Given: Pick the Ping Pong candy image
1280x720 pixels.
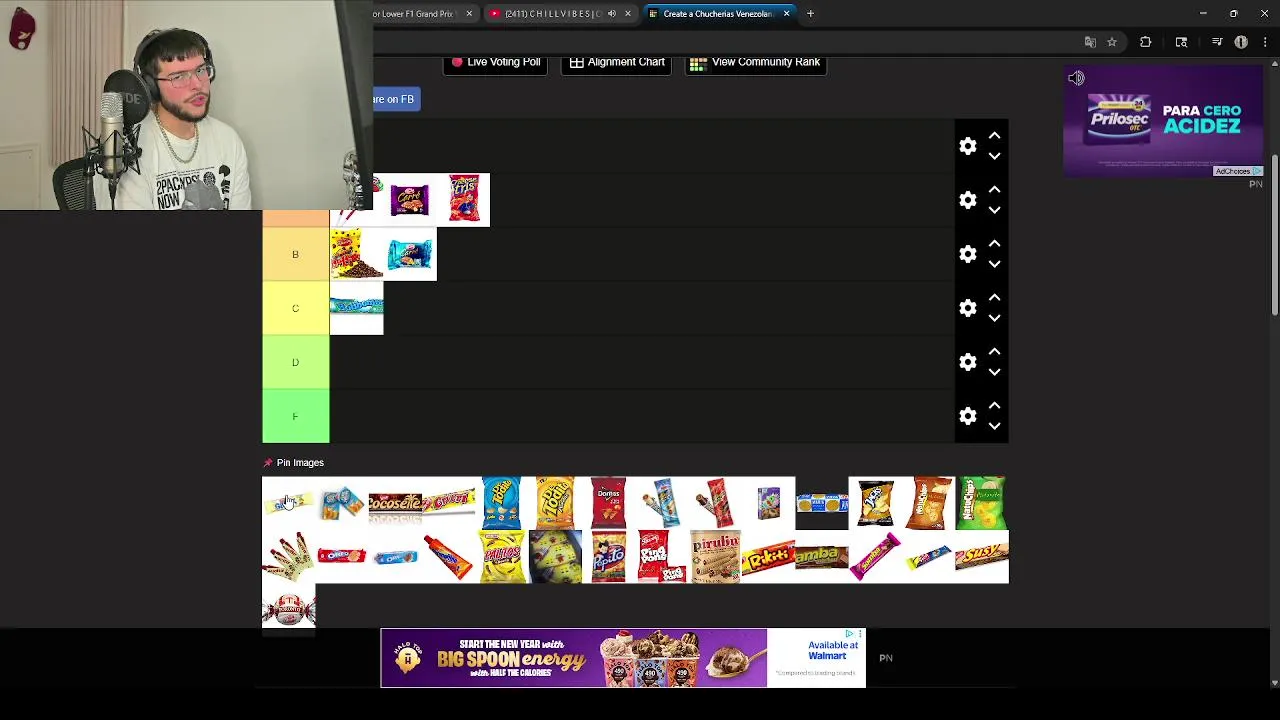Looking at the screenshot, I should point(662,557).
